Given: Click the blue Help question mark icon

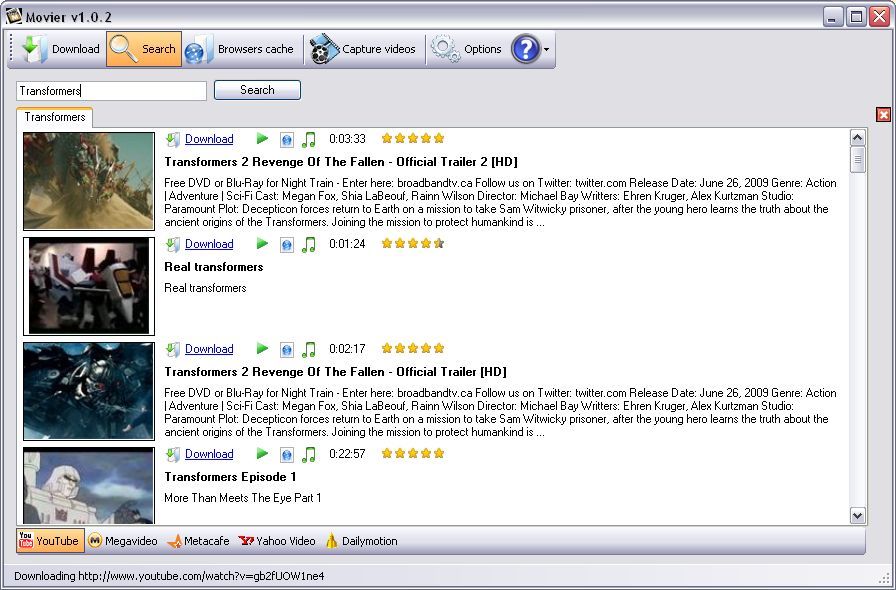Looking at the screenshot, I should (525, 49).
